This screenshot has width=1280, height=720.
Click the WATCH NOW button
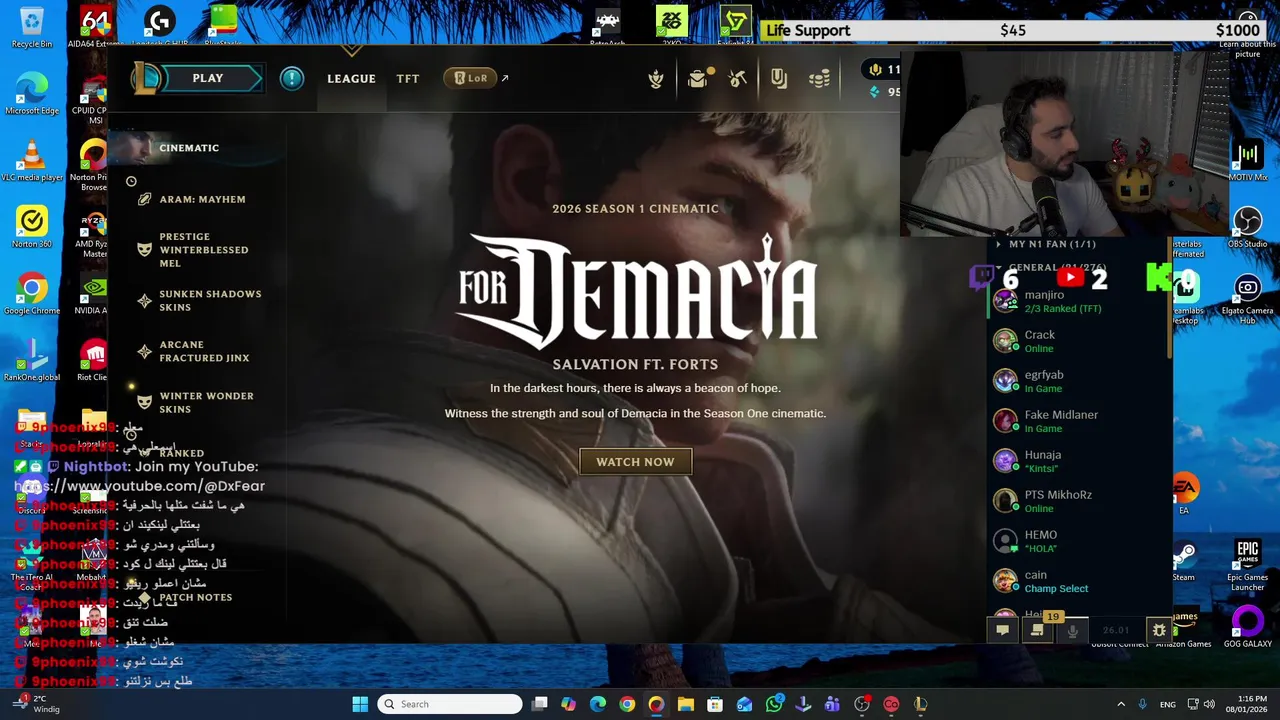tap(636, 462)
